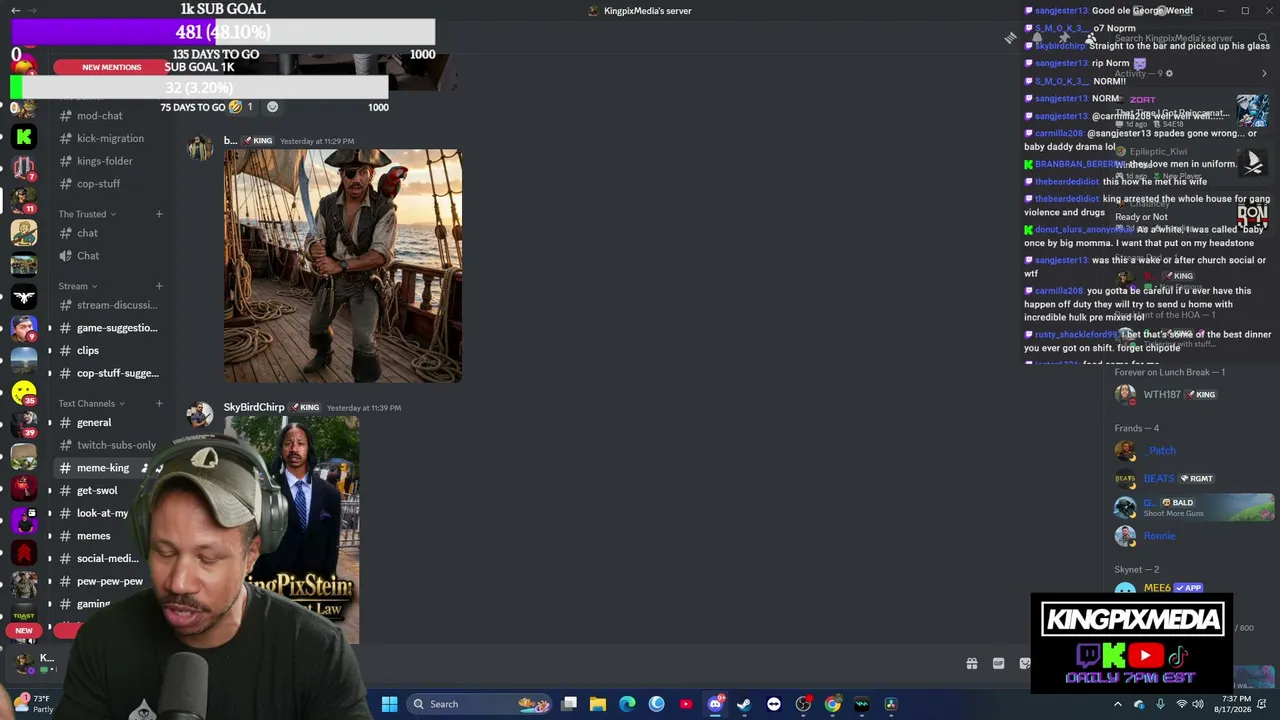Open Windows Start menu
The height and width of the screenshot is (720, 1280).
(x=390, y=704)
